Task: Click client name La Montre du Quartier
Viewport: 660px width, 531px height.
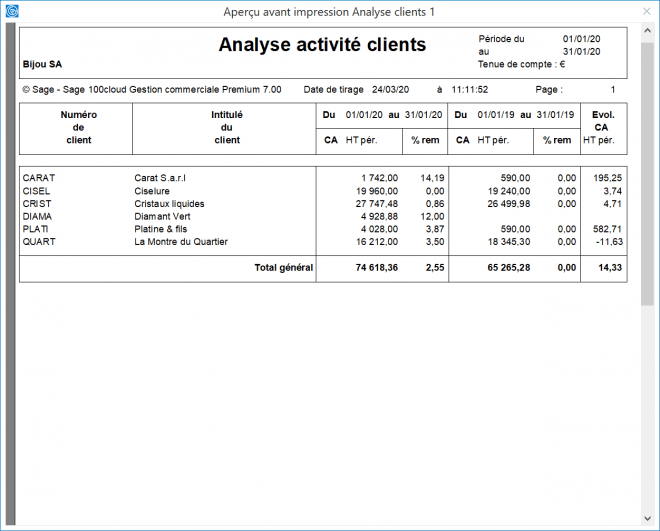Action: click(181, 242)
